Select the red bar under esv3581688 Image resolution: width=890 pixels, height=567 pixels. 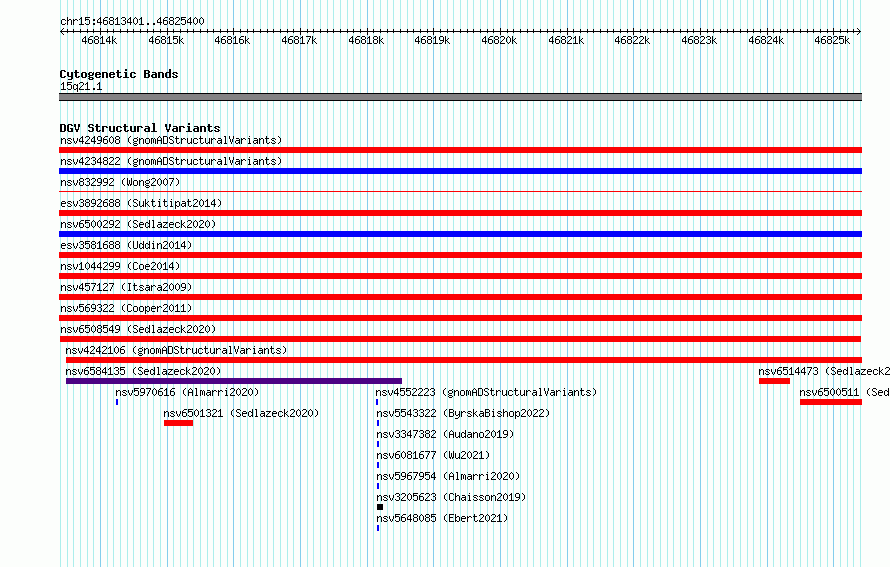(460, 255)
